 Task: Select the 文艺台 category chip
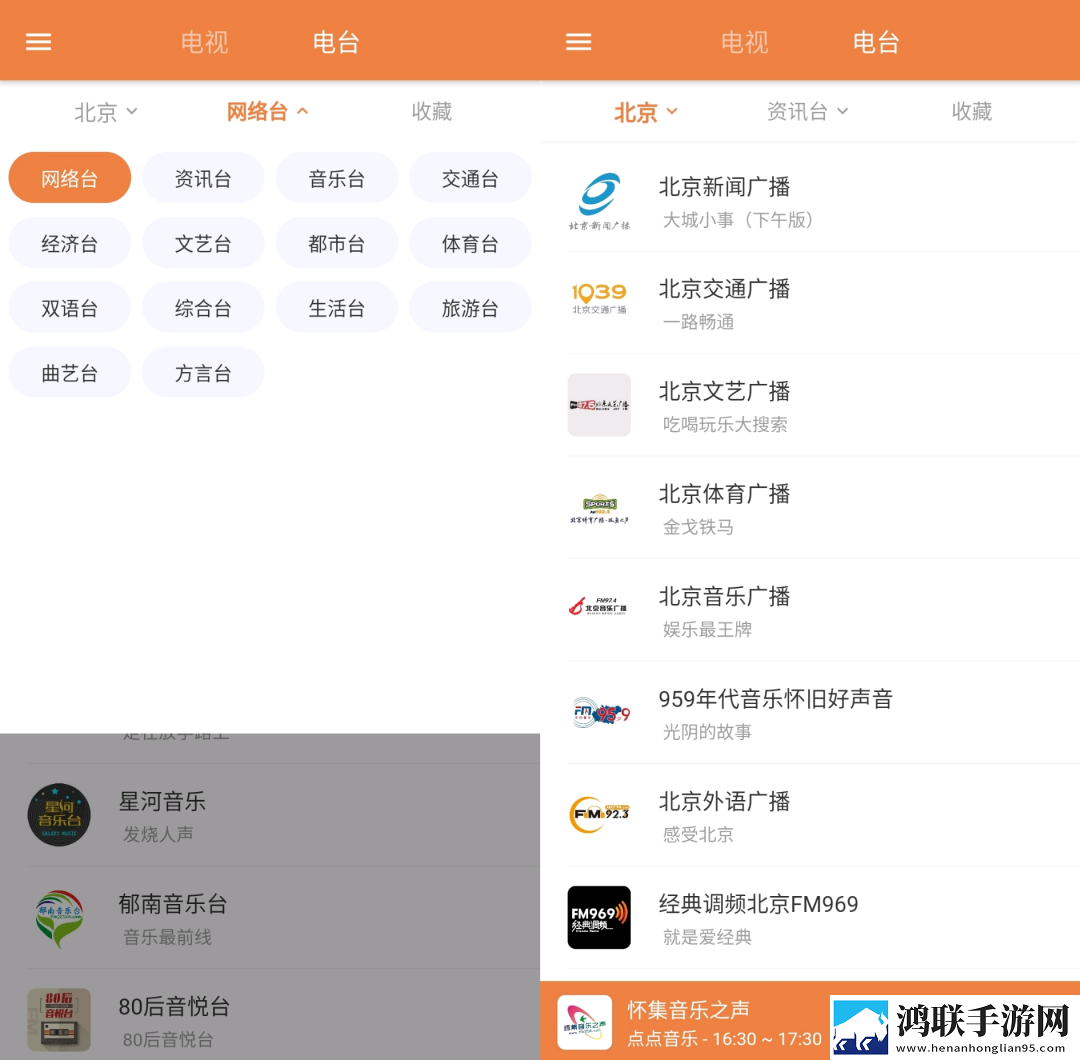point(203,243)
